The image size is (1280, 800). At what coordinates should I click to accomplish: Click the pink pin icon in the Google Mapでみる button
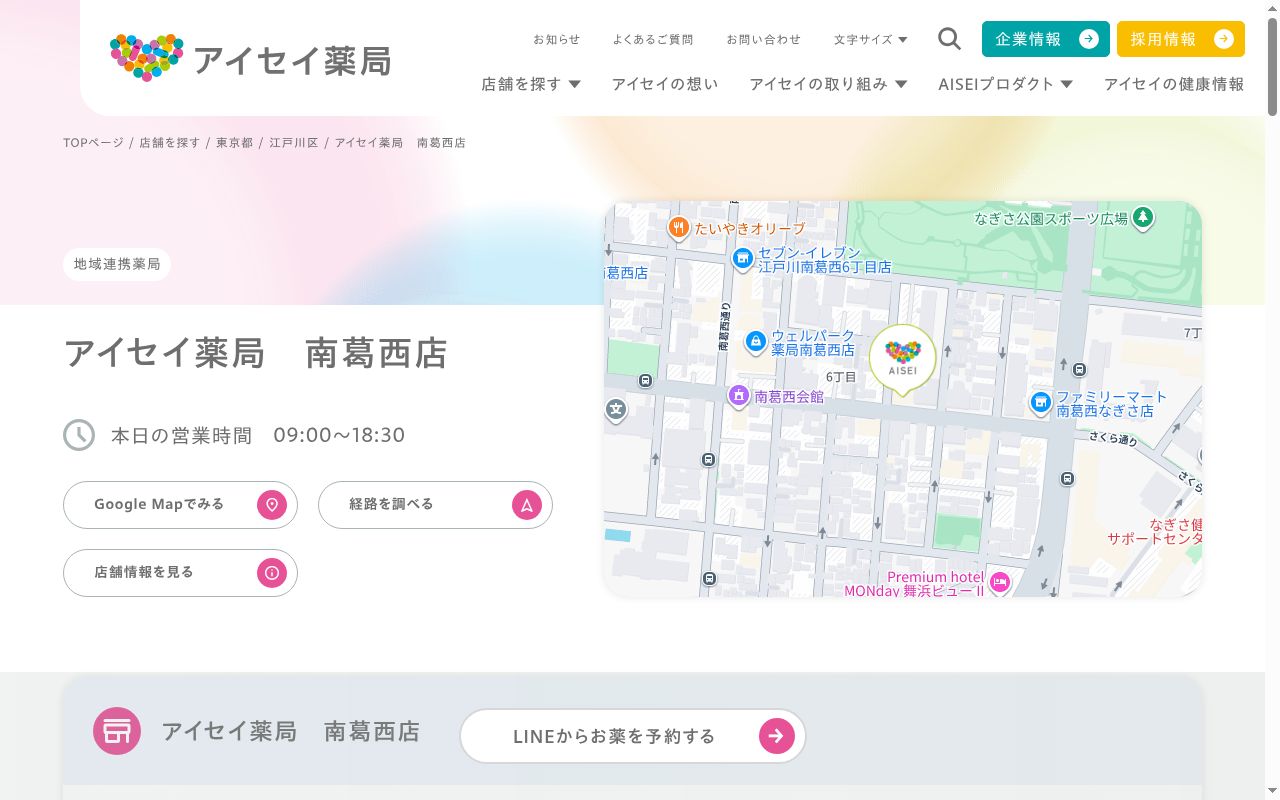point(272,505)
